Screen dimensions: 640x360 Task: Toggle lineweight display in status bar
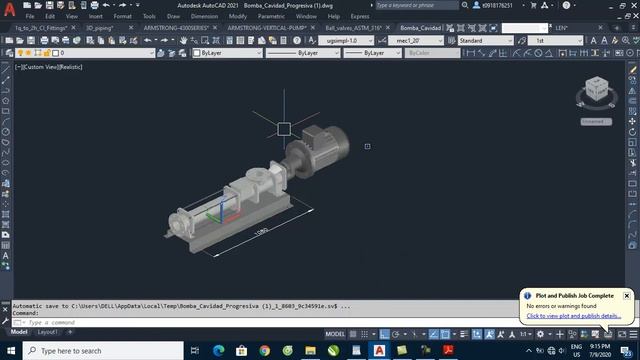[x=464, y=334]
